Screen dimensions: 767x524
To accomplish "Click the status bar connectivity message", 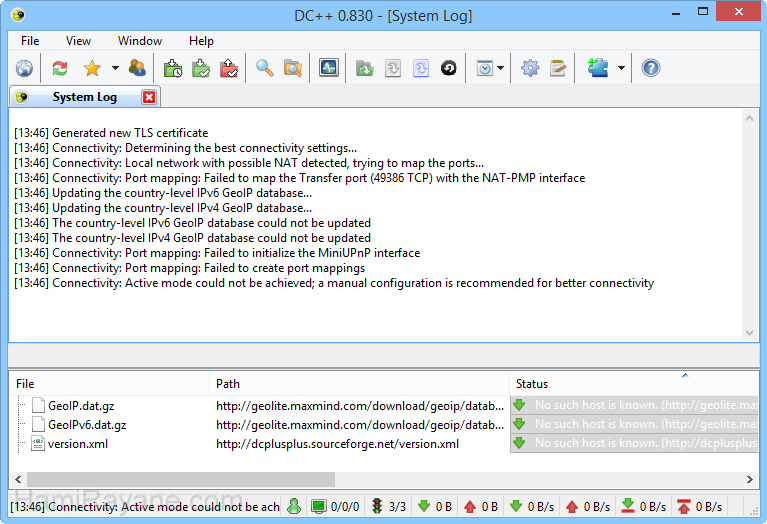I will [x=145, y=506].
